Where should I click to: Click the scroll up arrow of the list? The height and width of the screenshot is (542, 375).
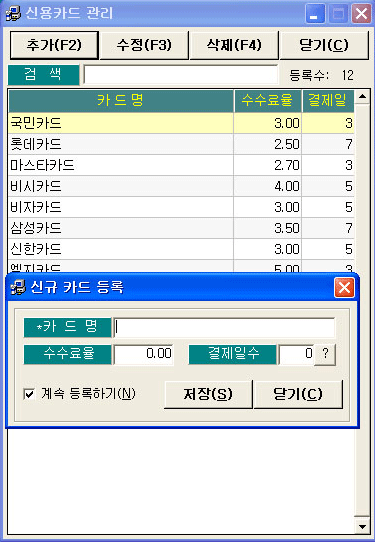[x=362, y=96]
